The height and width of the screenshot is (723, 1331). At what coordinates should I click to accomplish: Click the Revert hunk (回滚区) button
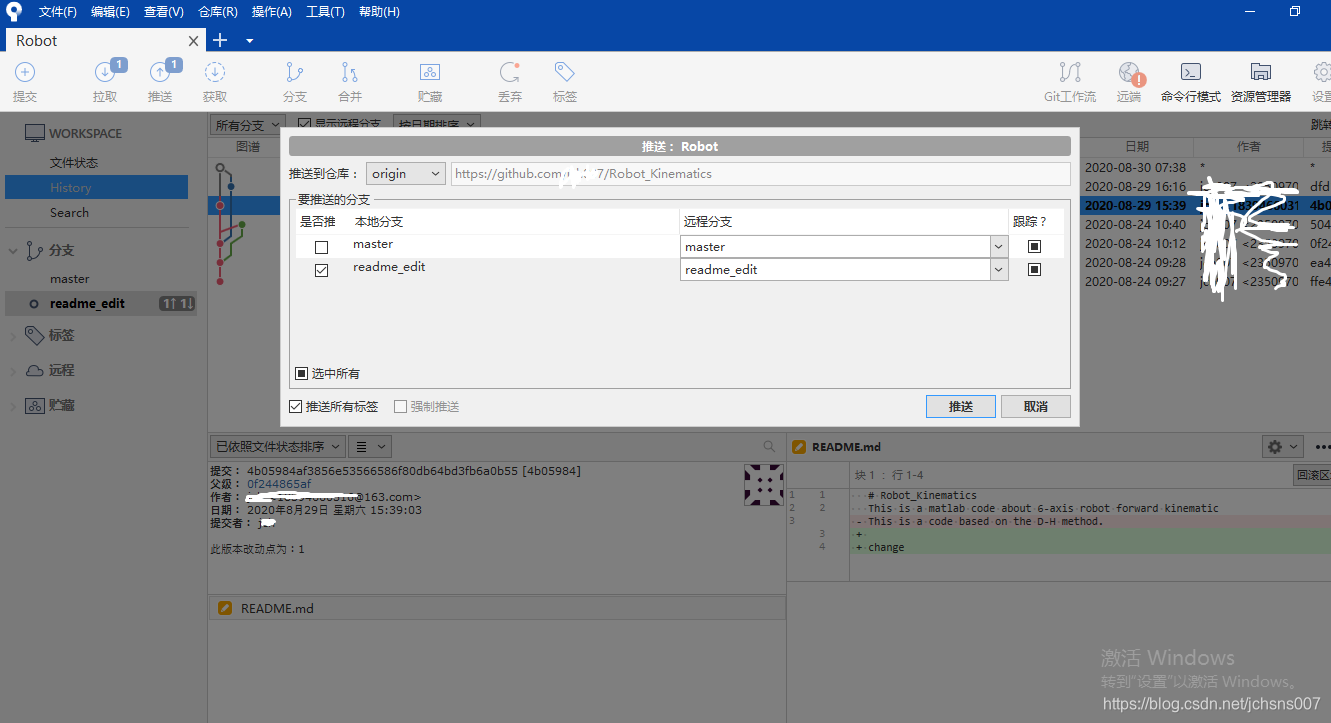pos(1313,475)
